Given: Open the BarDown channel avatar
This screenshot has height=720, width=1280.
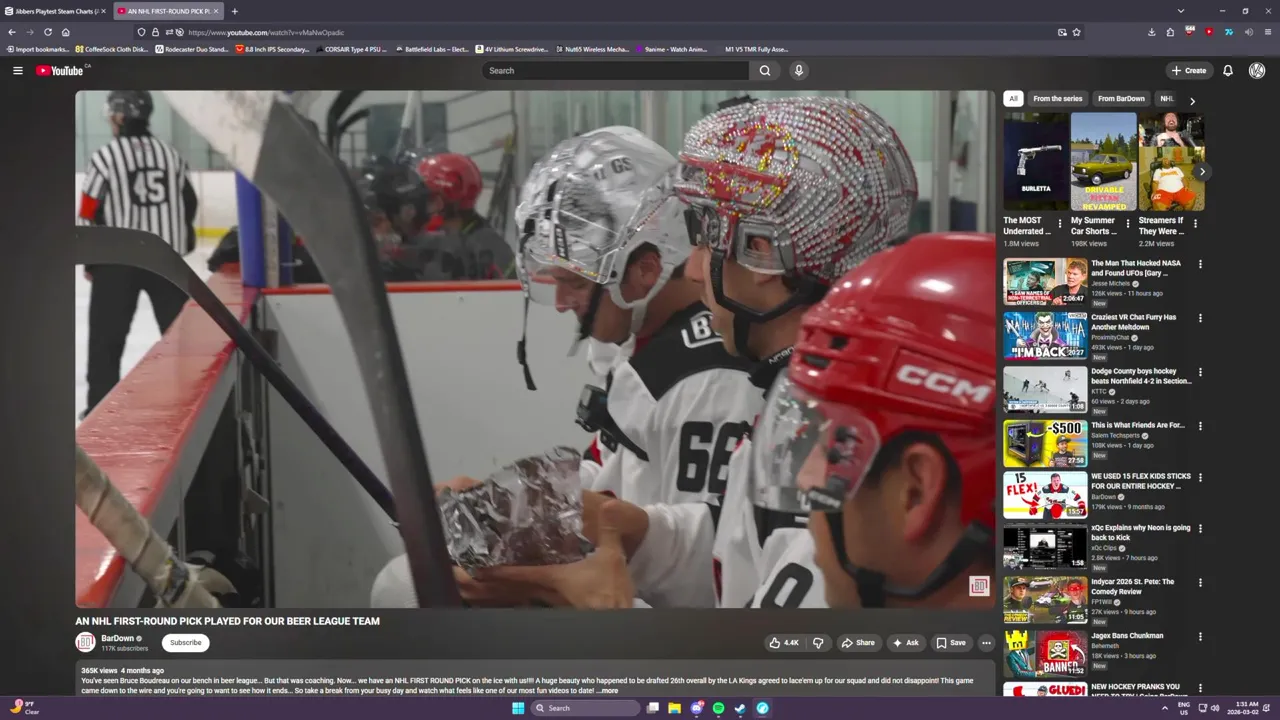Looking at the screenshot, I should 86,642.
